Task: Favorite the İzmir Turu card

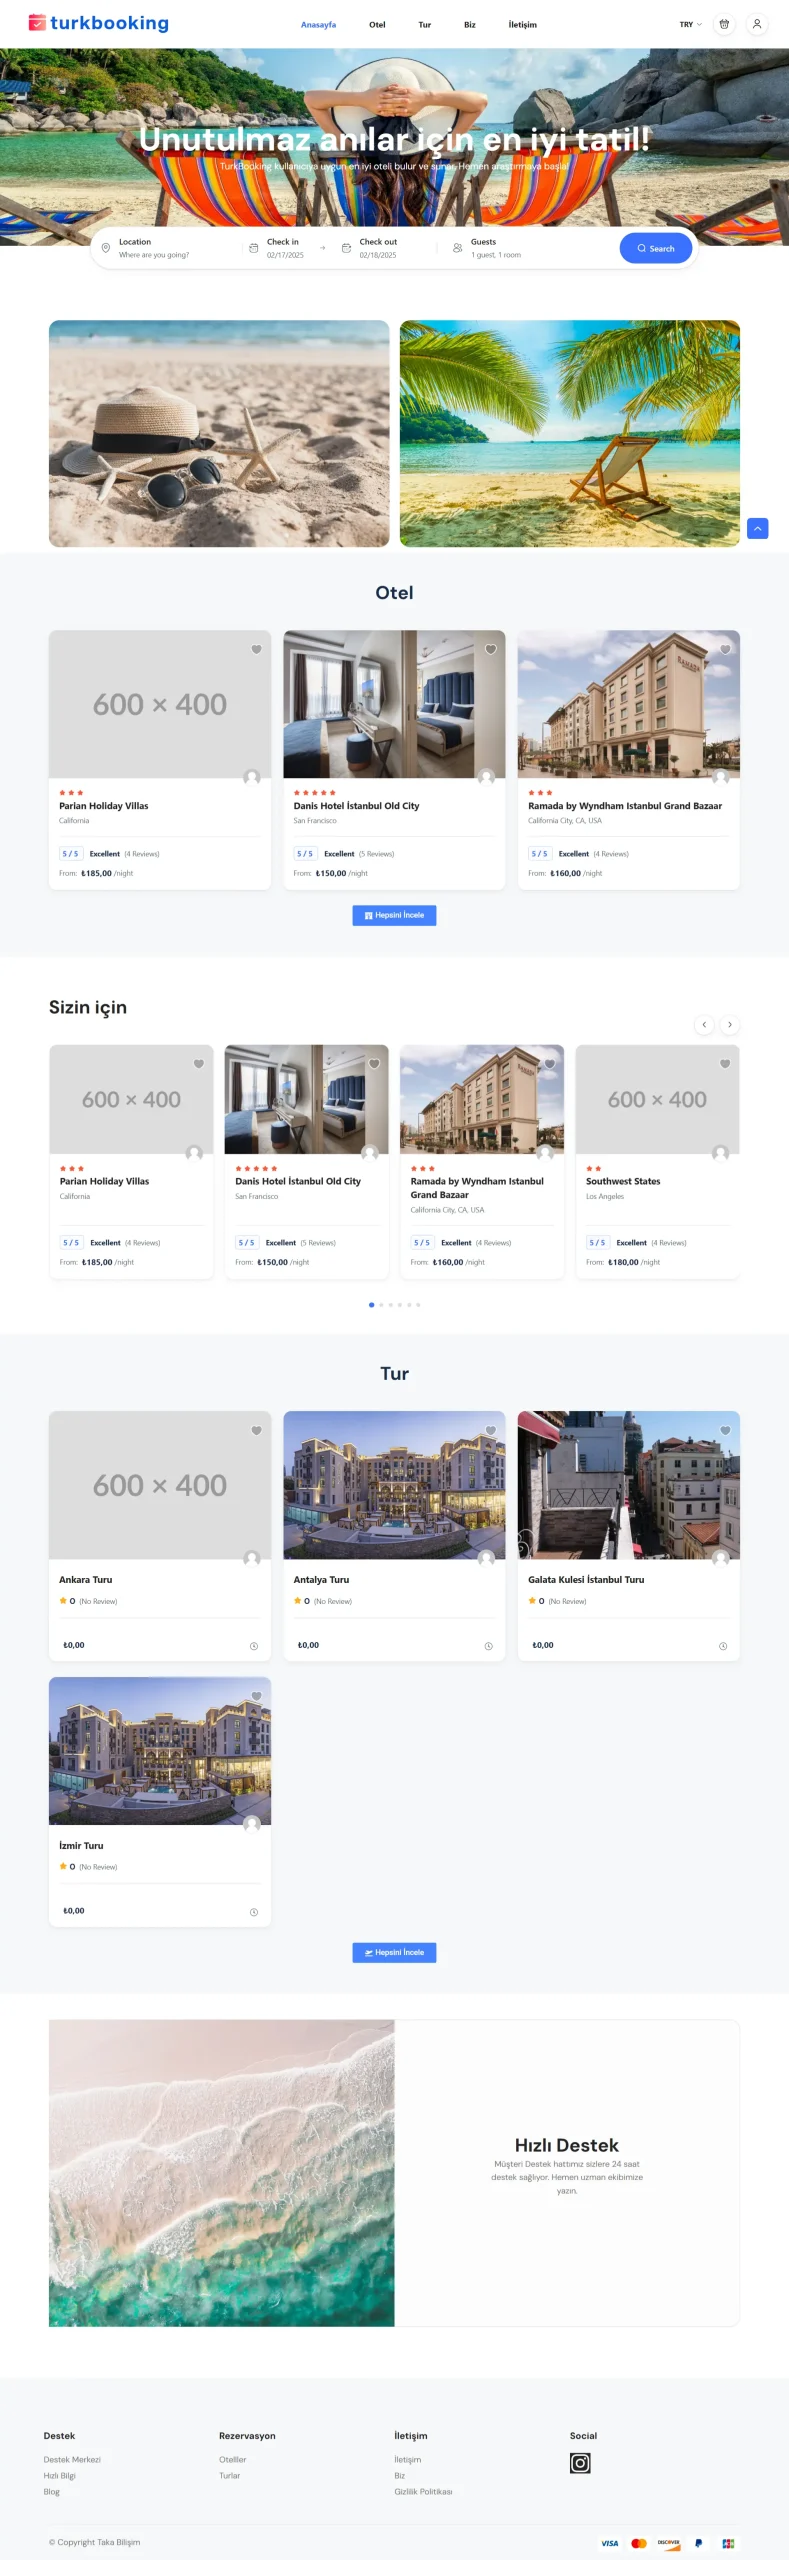Action: point(256,1696)
